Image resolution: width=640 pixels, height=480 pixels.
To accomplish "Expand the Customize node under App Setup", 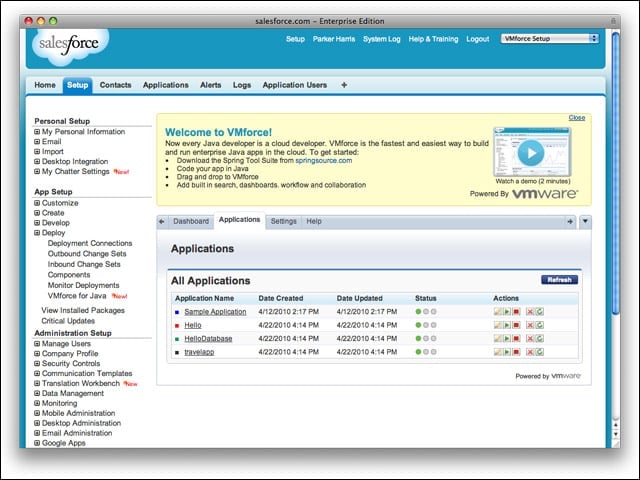I will [37, 203].
